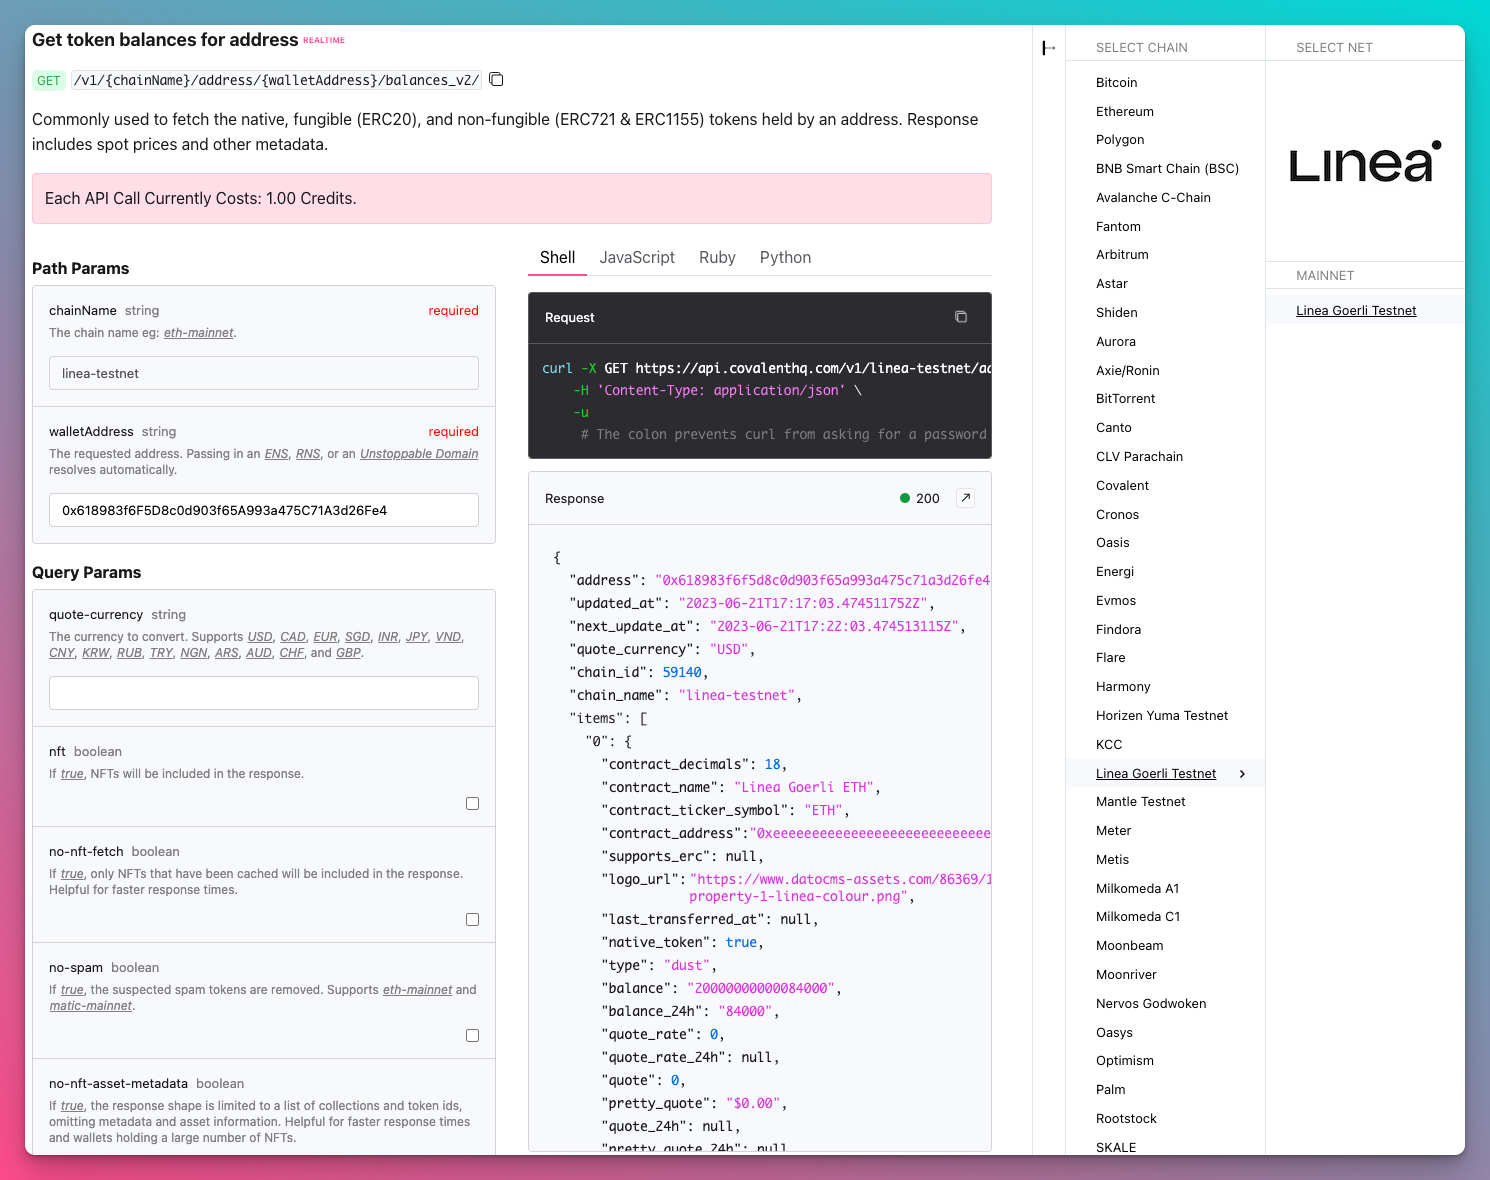This screenshot has width=1490, height=1180.
Task: Select Oasis in the chain list
Action: [x=1113, y=543]
